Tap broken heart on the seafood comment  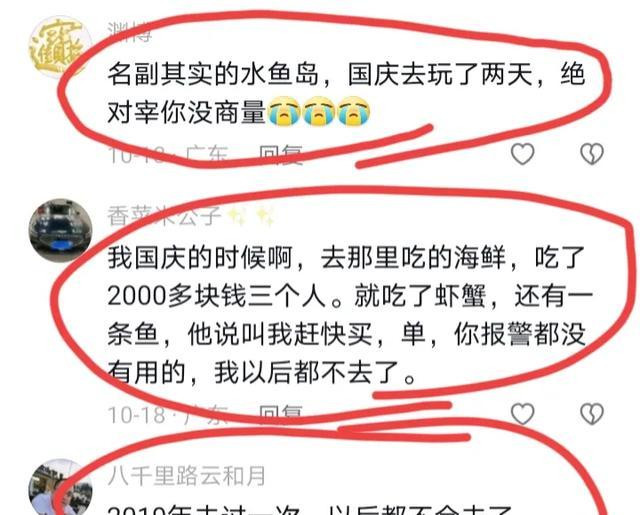592,414
